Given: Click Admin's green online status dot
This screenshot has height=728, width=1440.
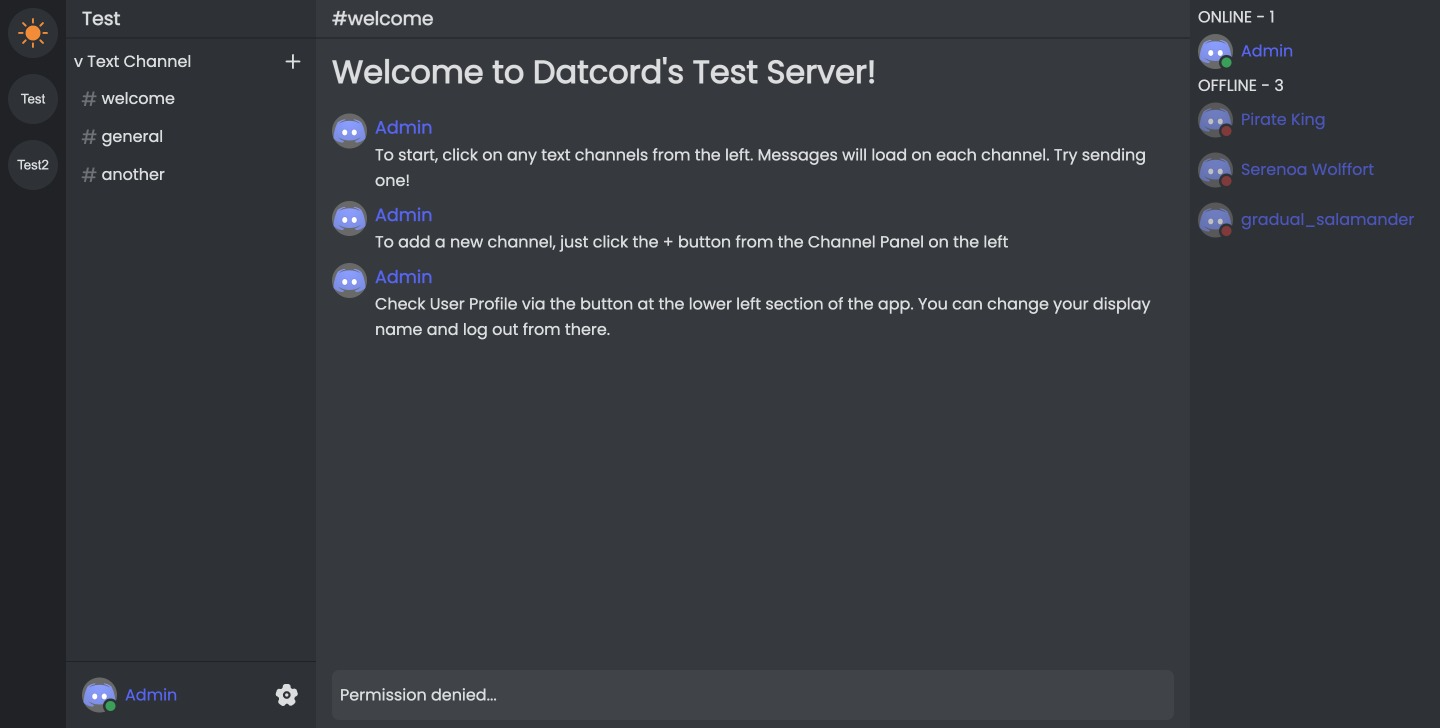Looking at the screenshot, I should [x=1226, y=62].
